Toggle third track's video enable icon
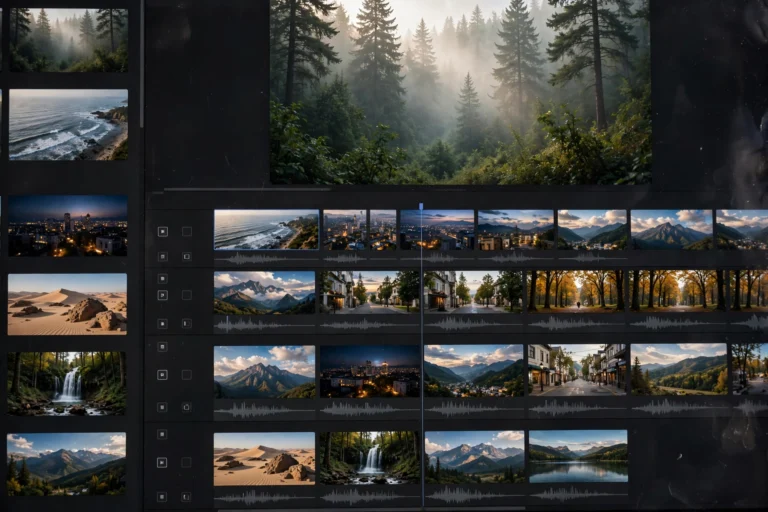This screenshot has height=512, width=768. click(x=162, y=375)
